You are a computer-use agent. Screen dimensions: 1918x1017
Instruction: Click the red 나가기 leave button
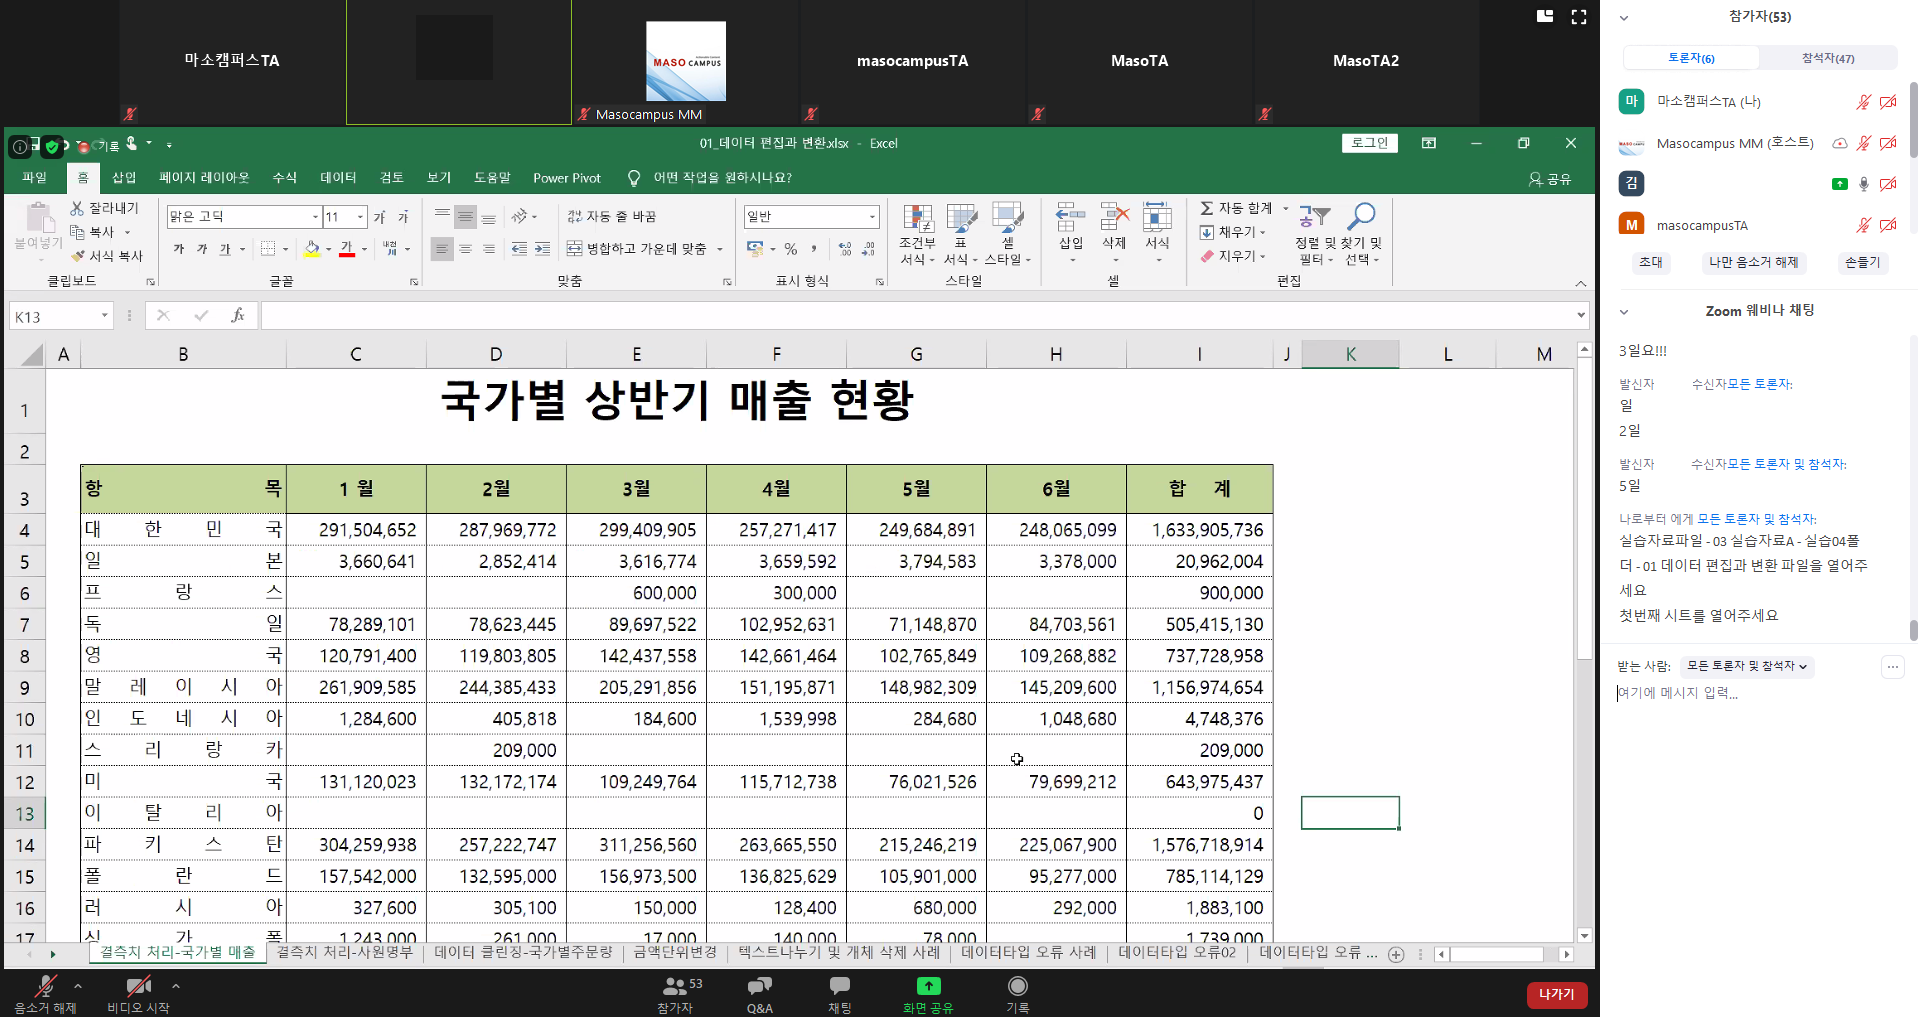(x=1556, y=994)
